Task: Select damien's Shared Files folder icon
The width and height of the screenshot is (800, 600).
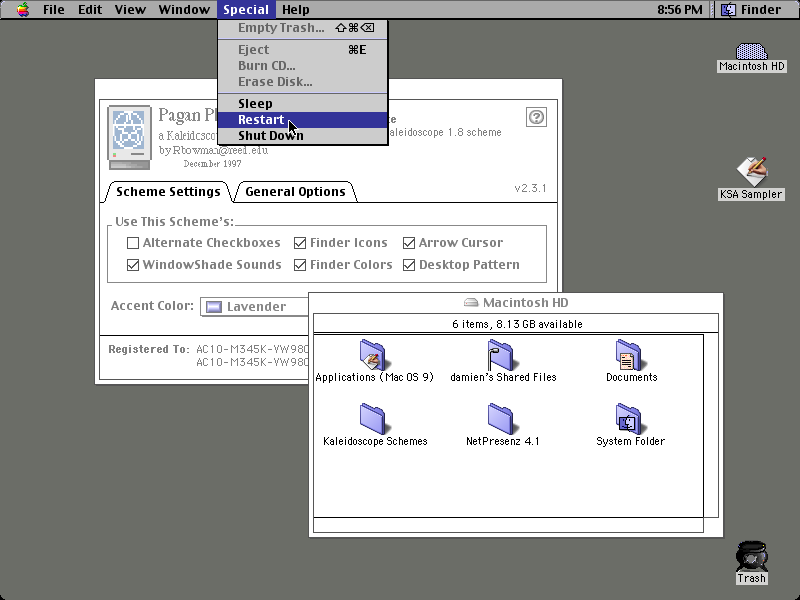Action: (502, 355)
